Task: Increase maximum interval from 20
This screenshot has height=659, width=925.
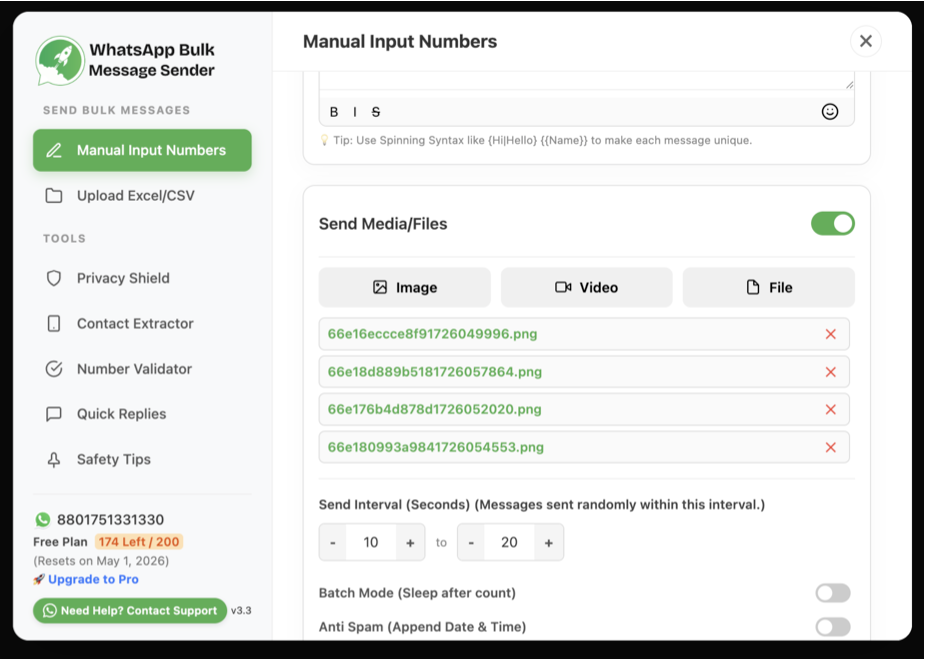Action: pos(549,542)
